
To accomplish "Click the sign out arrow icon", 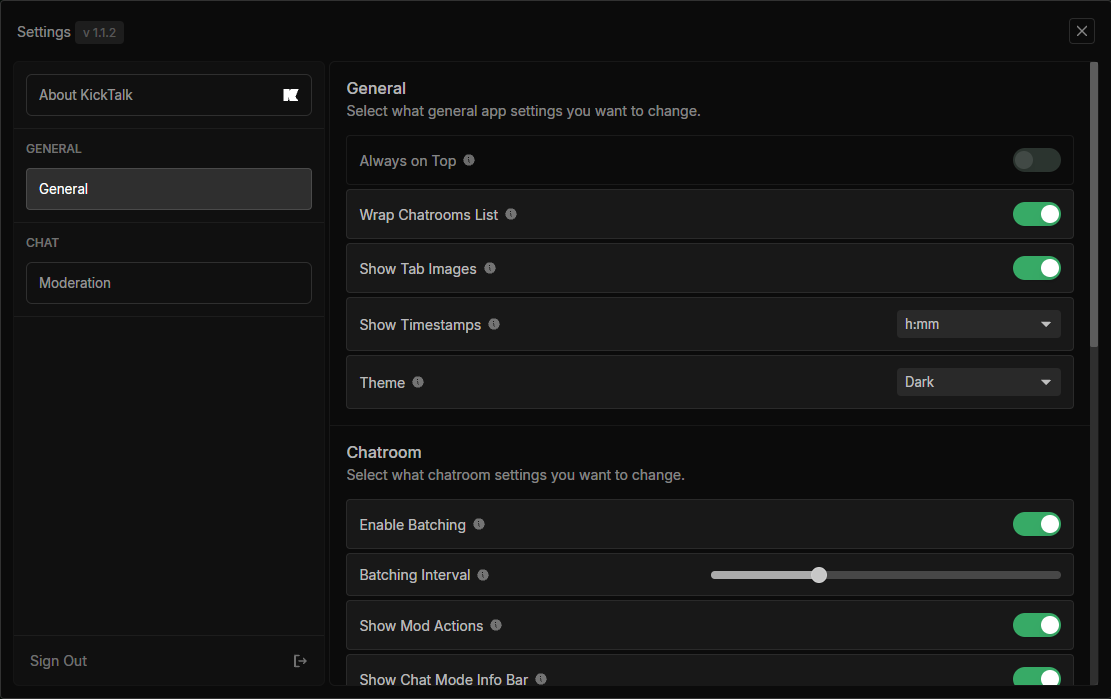I will click(x=300, y=661).
